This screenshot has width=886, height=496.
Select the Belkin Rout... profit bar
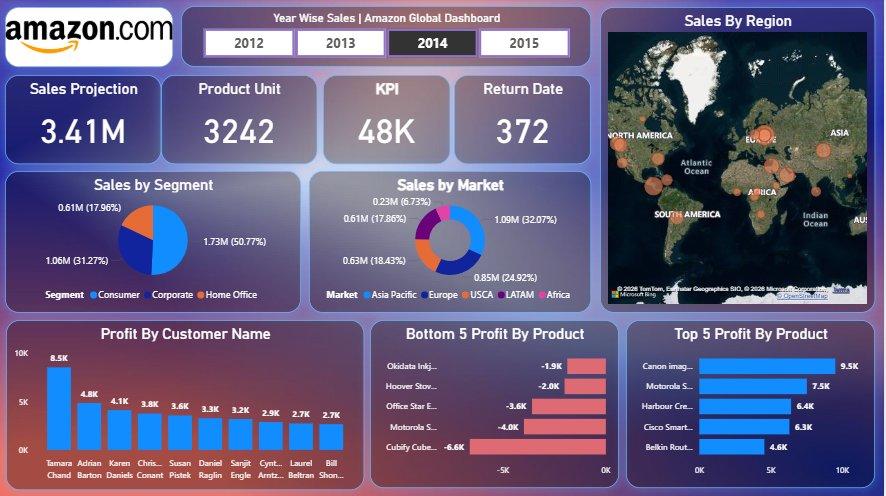click(x=732, y=447)
